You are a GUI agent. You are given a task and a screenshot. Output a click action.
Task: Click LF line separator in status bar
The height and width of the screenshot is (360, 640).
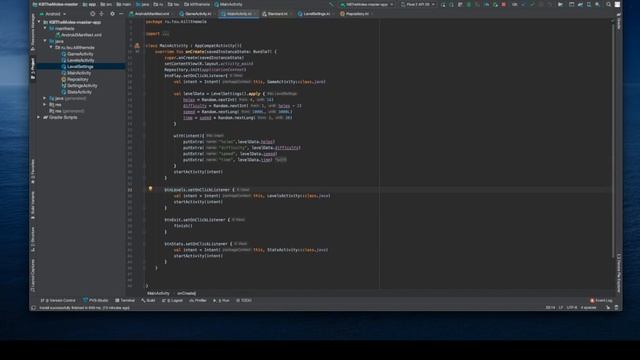561,308
